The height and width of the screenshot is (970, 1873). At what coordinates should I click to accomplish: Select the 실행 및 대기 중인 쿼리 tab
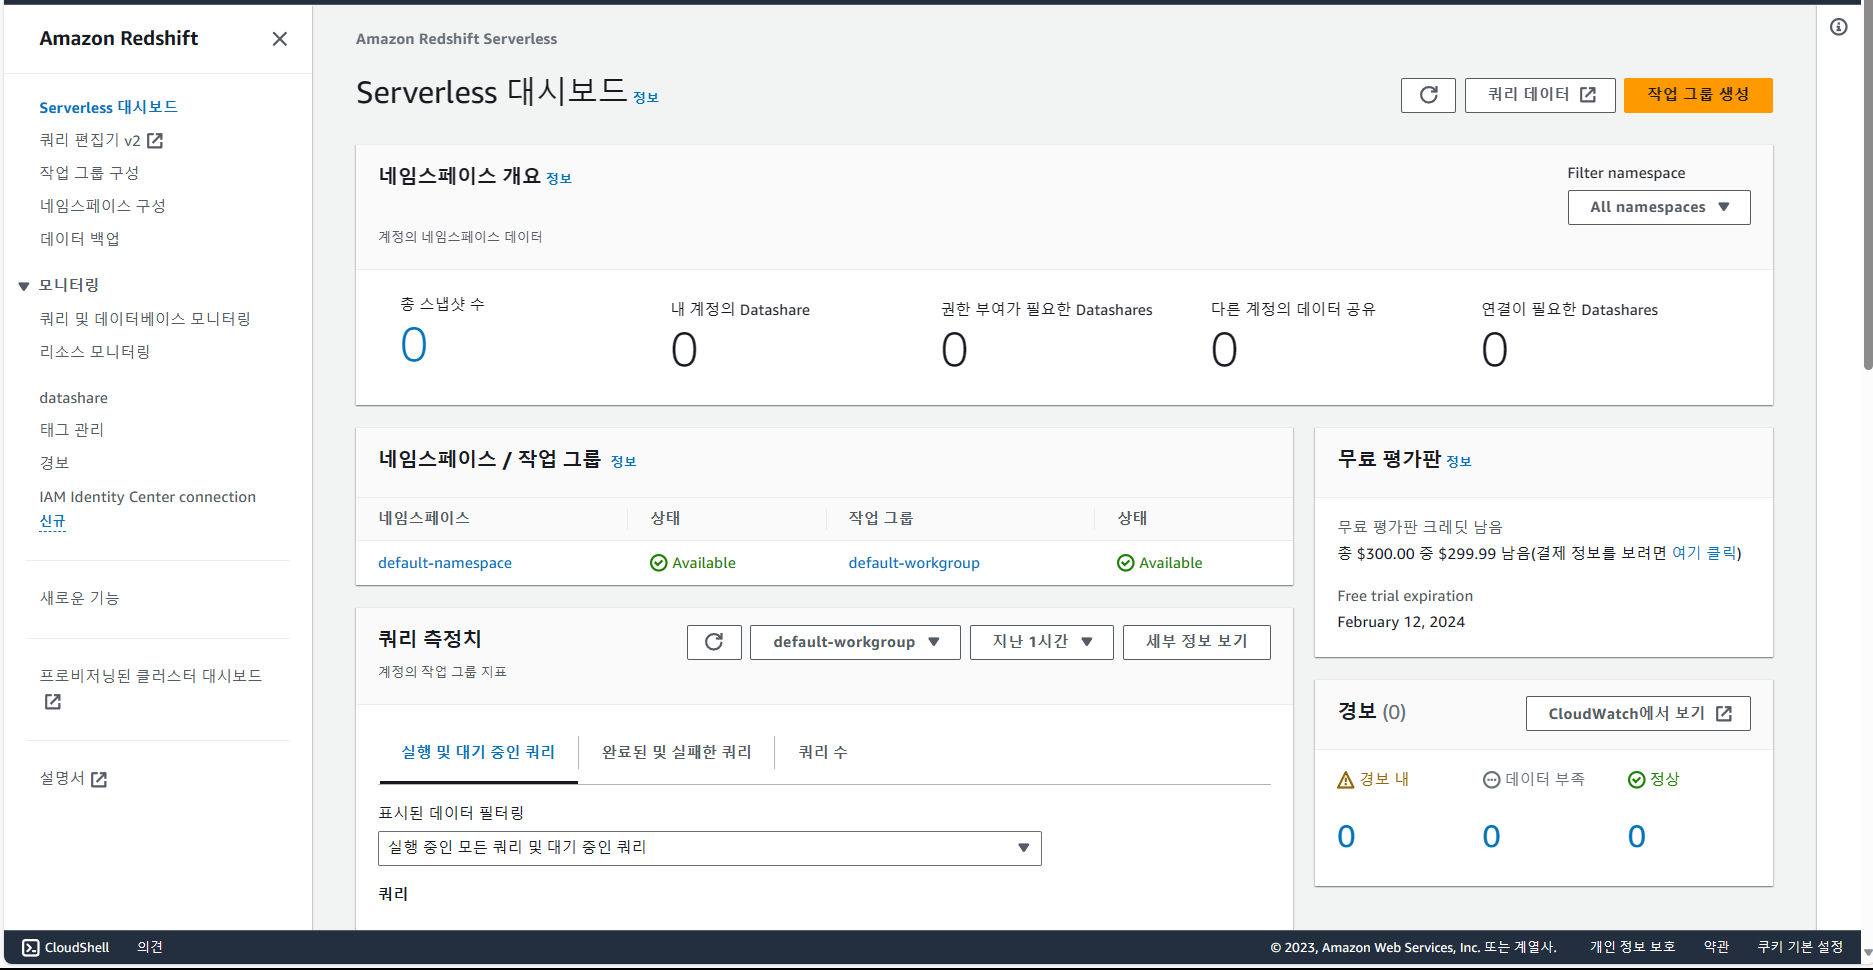[478, 752]
